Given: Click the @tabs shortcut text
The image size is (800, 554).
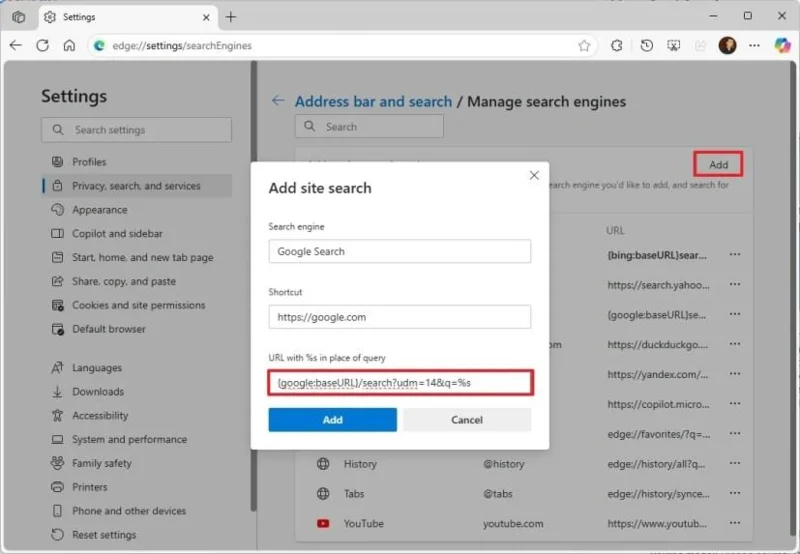Looking at the screenshot, I should (x=497, y=494).
